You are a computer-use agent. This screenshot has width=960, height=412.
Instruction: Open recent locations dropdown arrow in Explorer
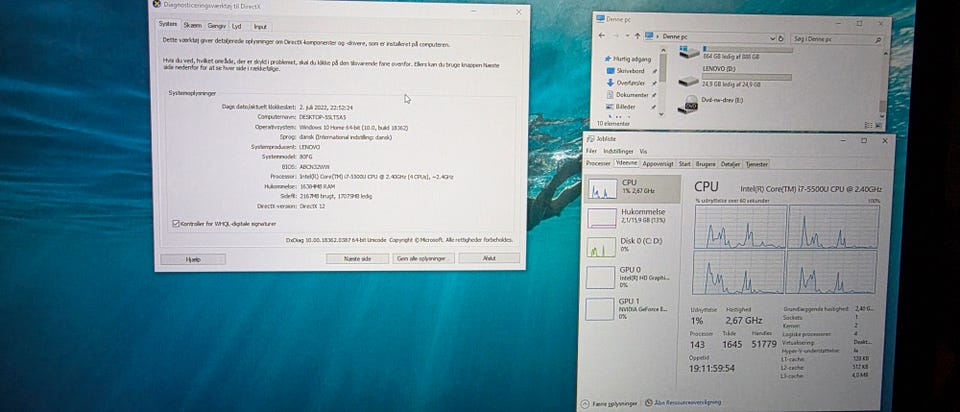(x=627, y=36)
